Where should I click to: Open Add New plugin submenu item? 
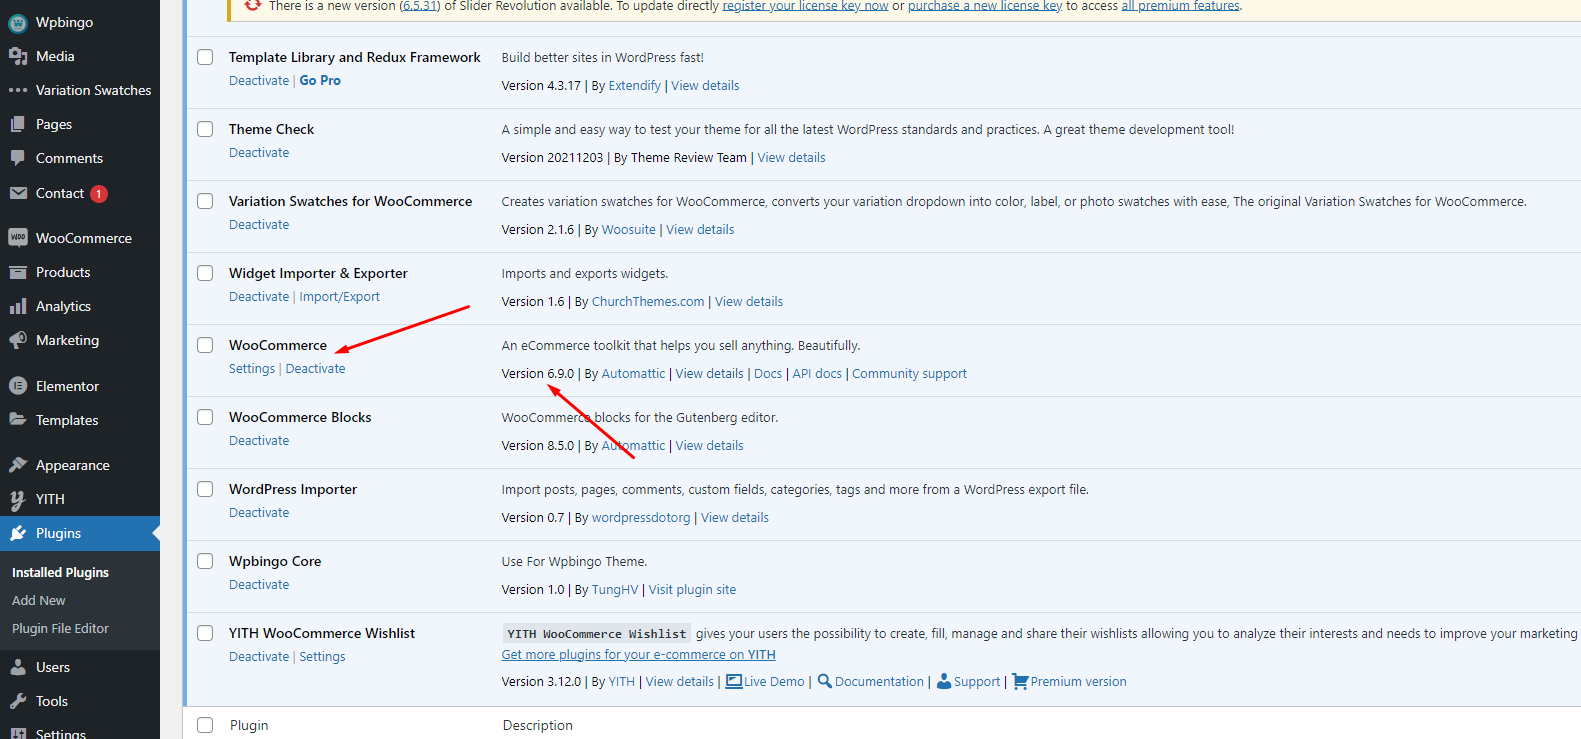pyautogui.click(x=39, y=600)
